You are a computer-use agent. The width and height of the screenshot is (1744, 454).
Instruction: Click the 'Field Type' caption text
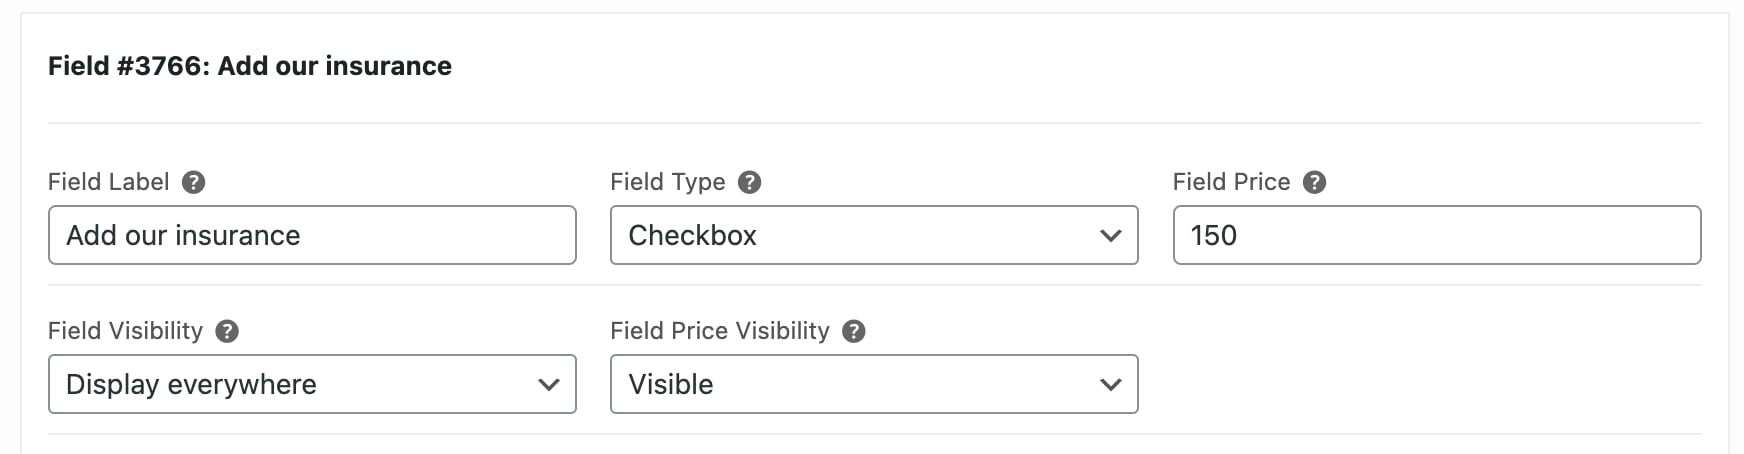point(667,182)
